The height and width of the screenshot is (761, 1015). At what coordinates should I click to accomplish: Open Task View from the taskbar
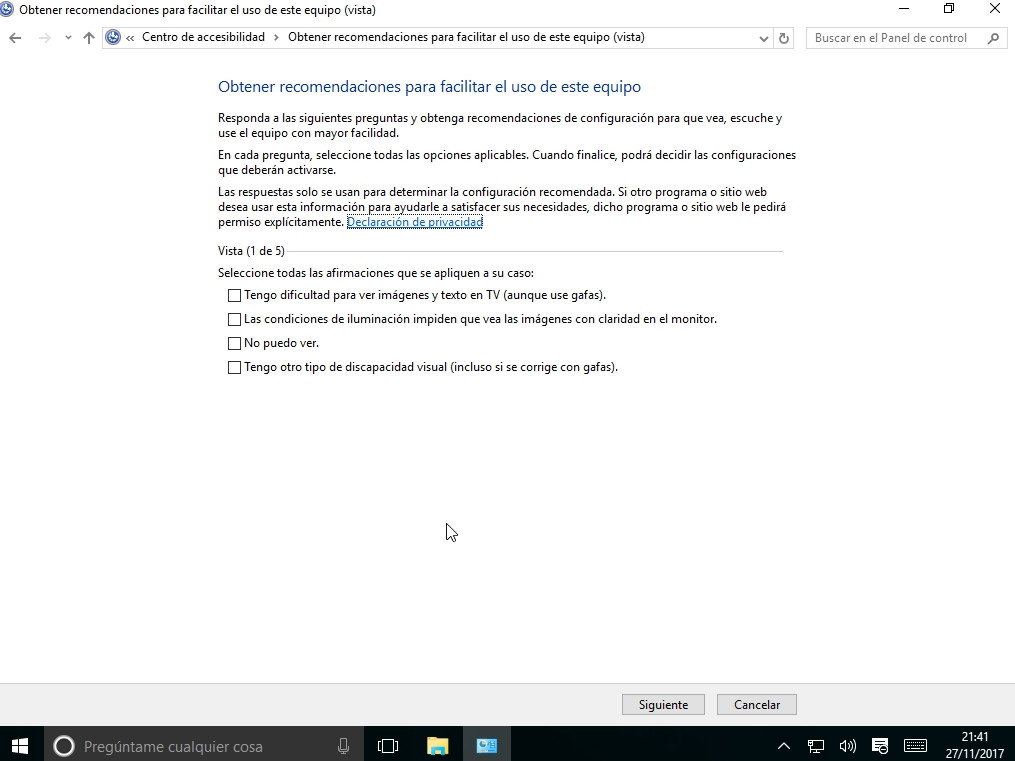[388, 745]
